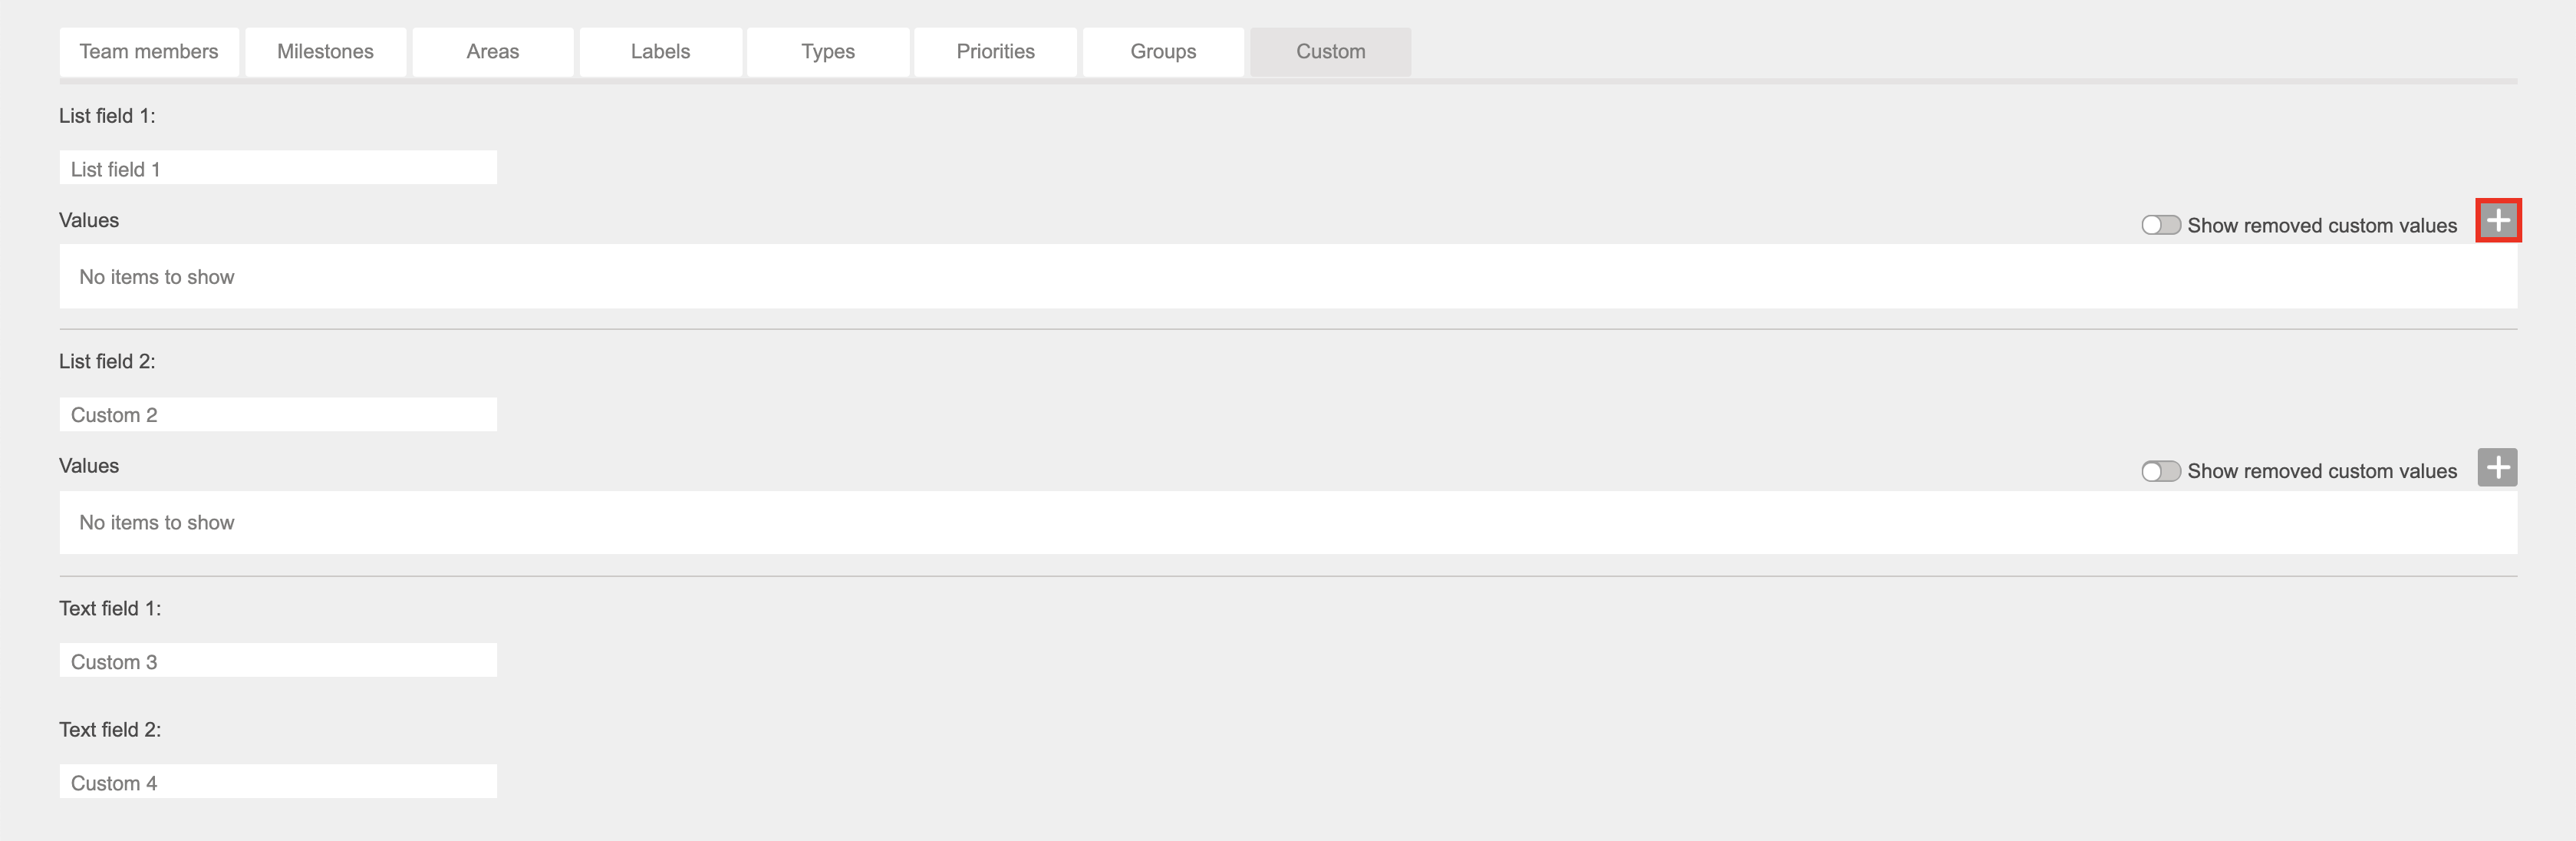Click the Values heading under List field 2
2576x841 pixels.
[89, 466]
